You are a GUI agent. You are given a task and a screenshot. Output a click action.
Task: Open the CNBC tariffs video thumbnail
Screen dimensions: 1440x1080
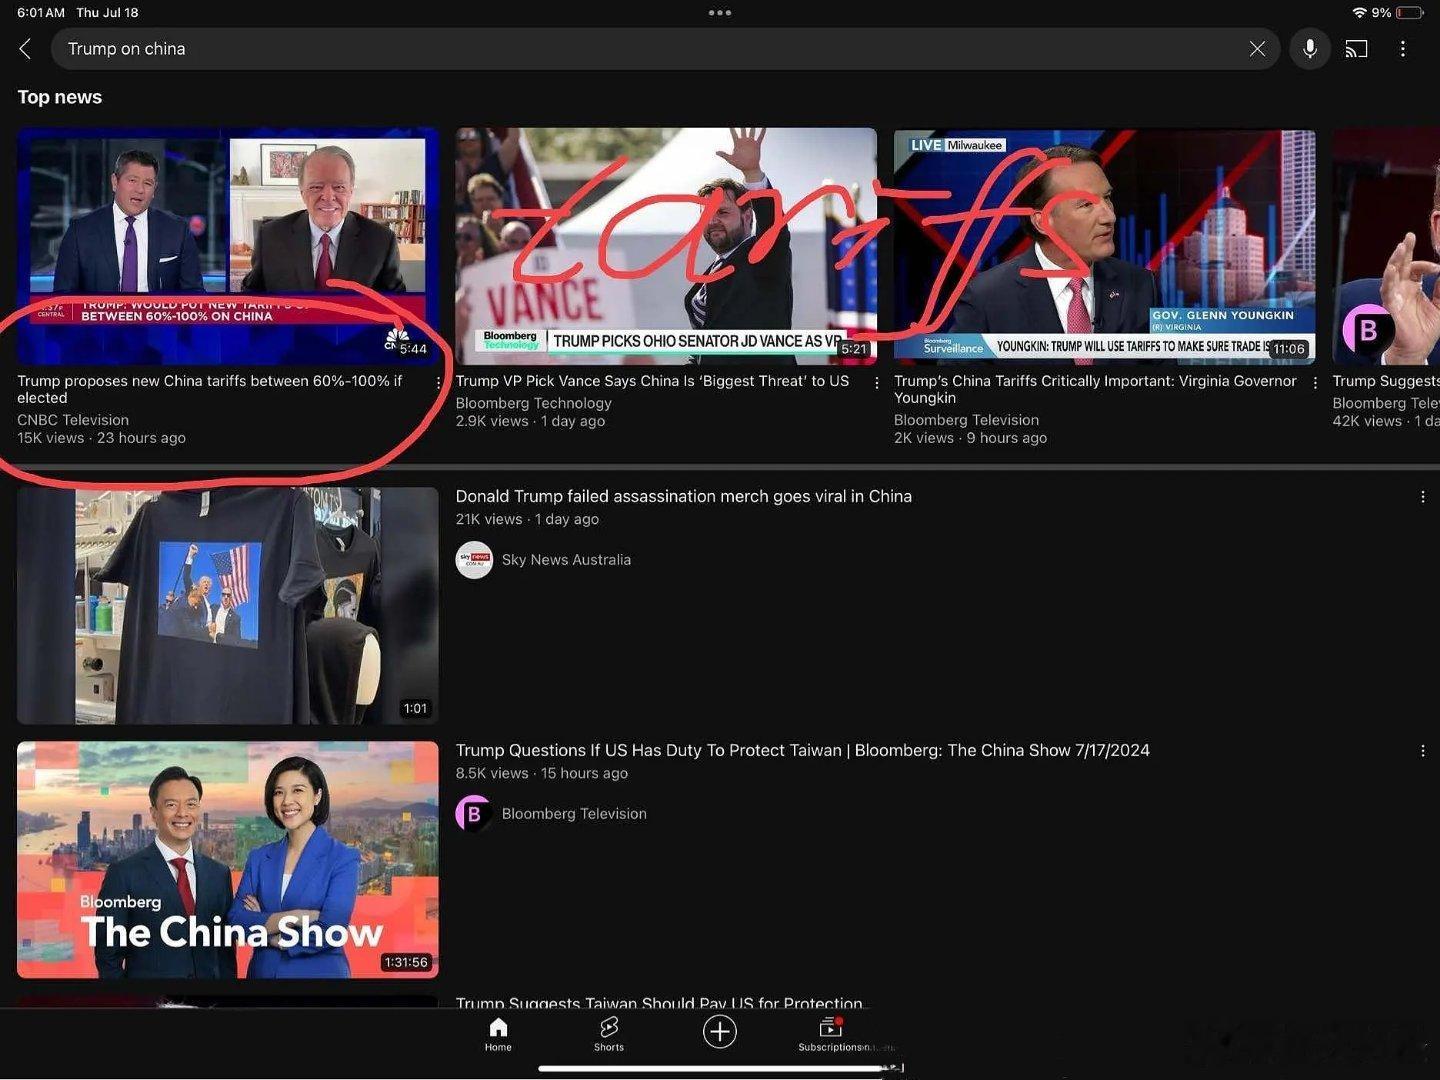click(228, 246)
